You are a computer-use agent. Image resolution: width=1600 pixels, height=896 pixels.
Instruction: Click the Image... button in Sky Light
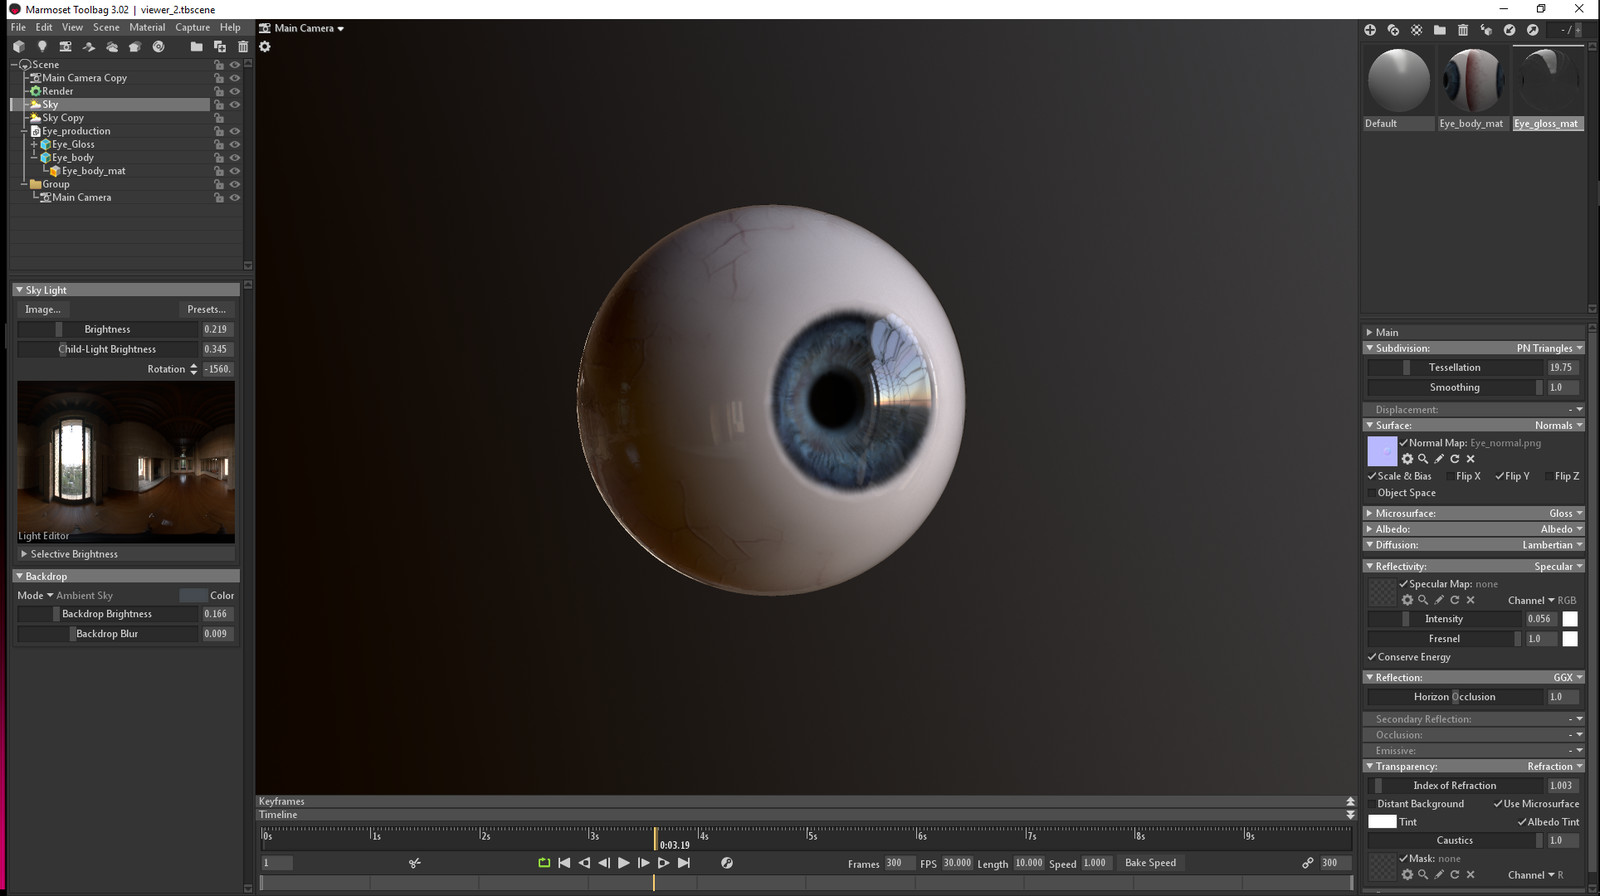[43, 309]
